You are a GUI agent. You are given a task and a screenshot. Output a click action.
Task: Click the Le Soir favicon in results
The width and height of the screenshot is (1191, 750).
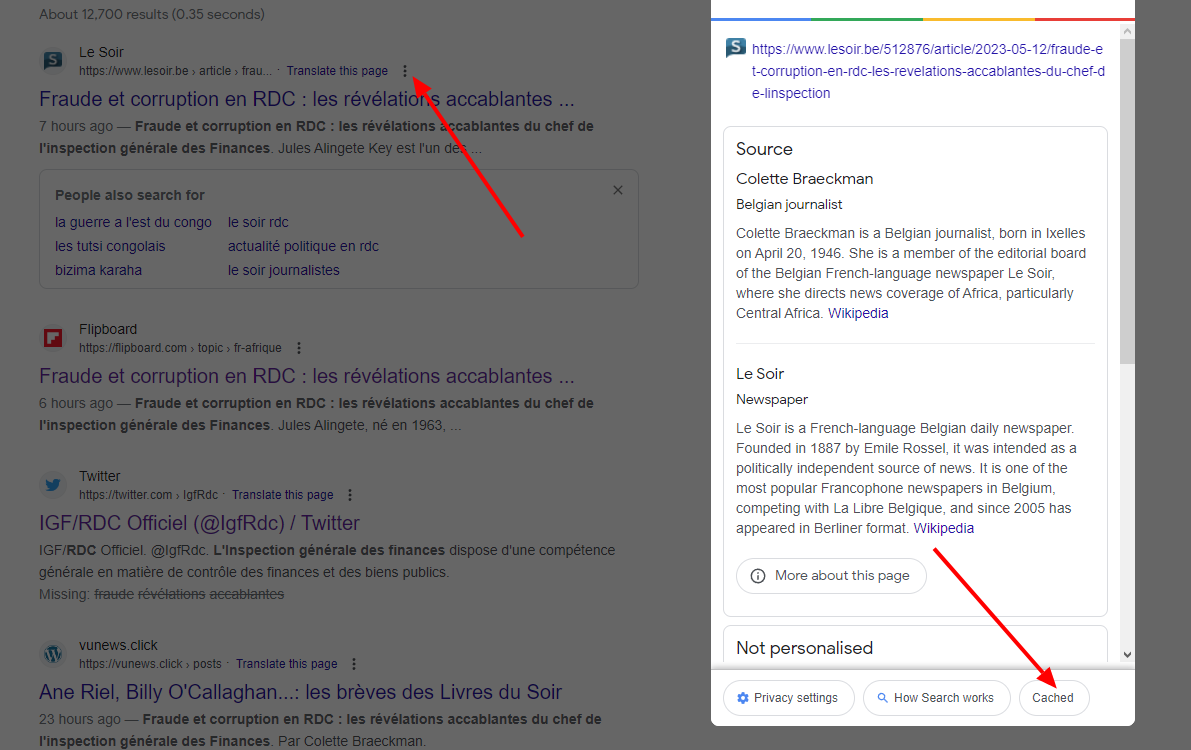tap(53, 61)
